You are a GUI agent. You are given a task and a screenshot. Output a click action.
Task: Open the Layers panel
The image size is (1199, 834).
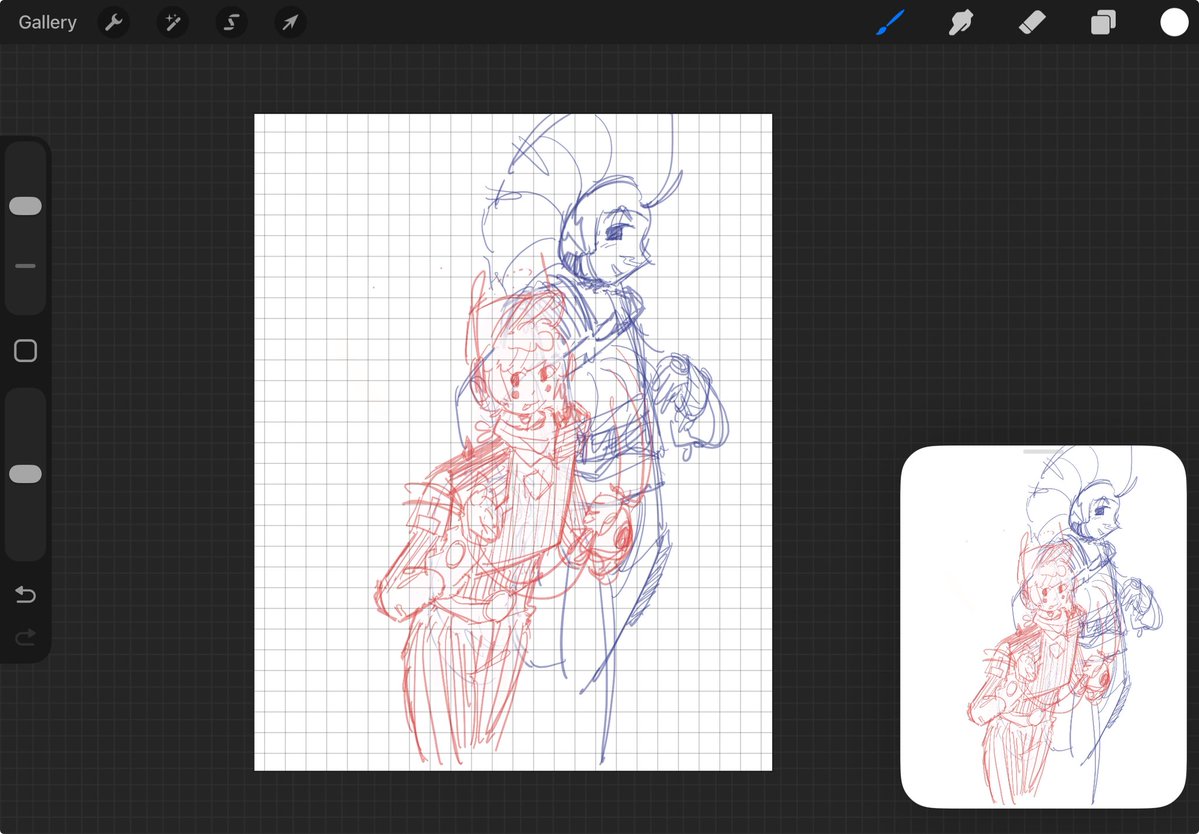1103,23
